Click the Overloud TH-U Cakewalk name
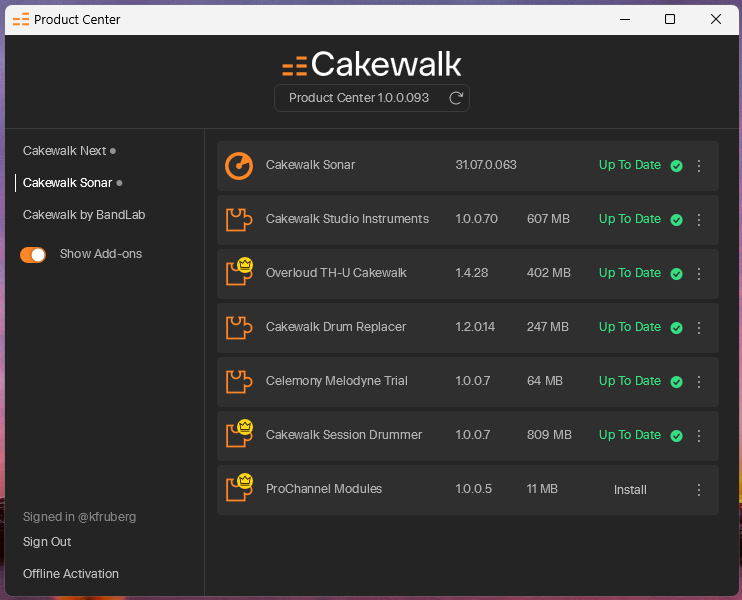 336,273
